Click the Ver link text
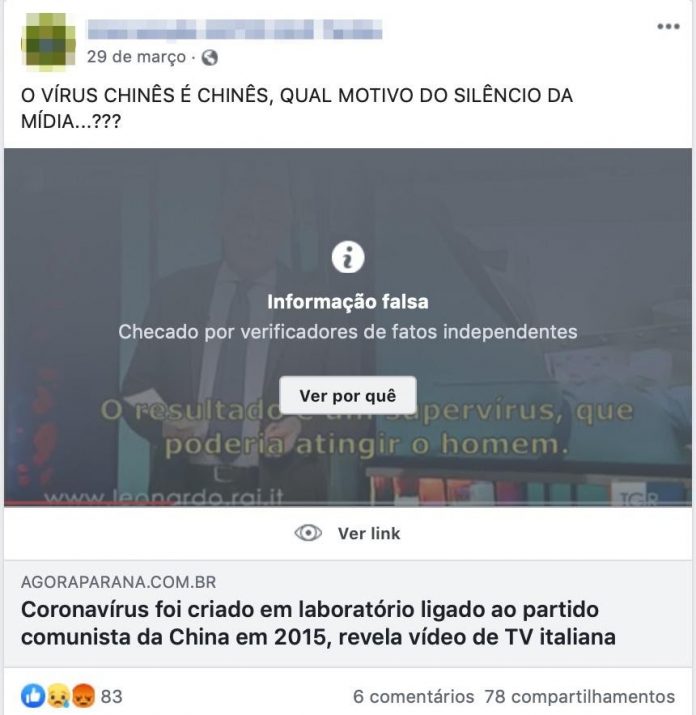Viewport: 696px width, 715px height. [369, 533]
